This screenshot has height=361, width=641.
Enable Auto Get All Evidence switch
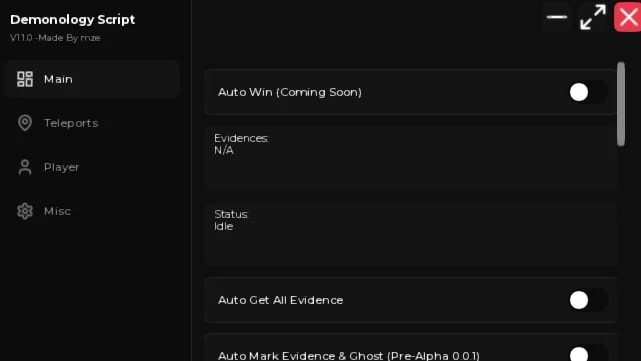[x=588, y=300]
